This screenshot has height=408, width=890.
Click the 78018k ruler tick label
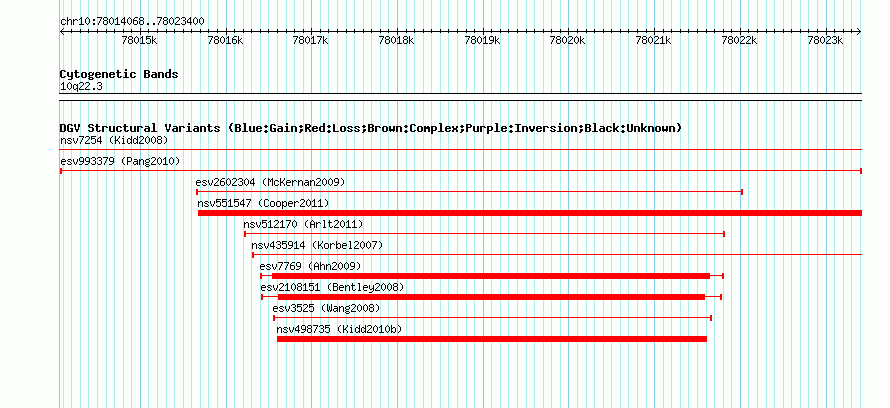click(x=396, y=40)
